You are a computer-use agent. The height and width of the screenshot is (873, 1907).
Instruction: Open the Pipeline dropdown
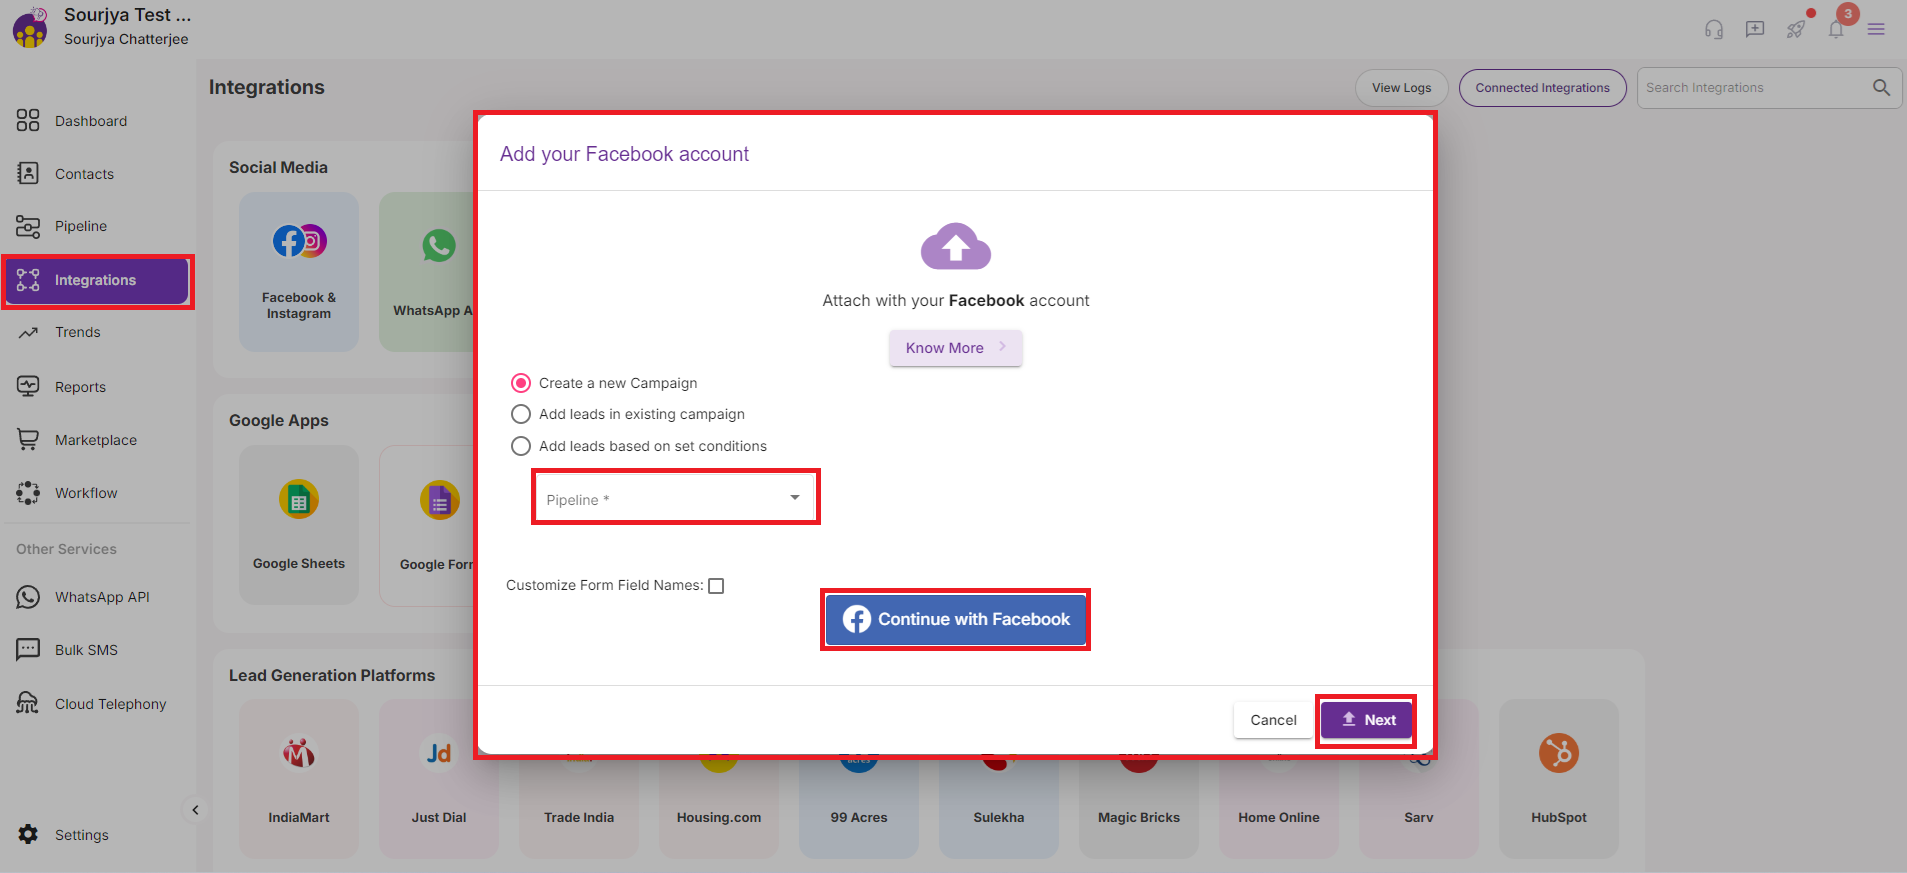coord(676,498)
